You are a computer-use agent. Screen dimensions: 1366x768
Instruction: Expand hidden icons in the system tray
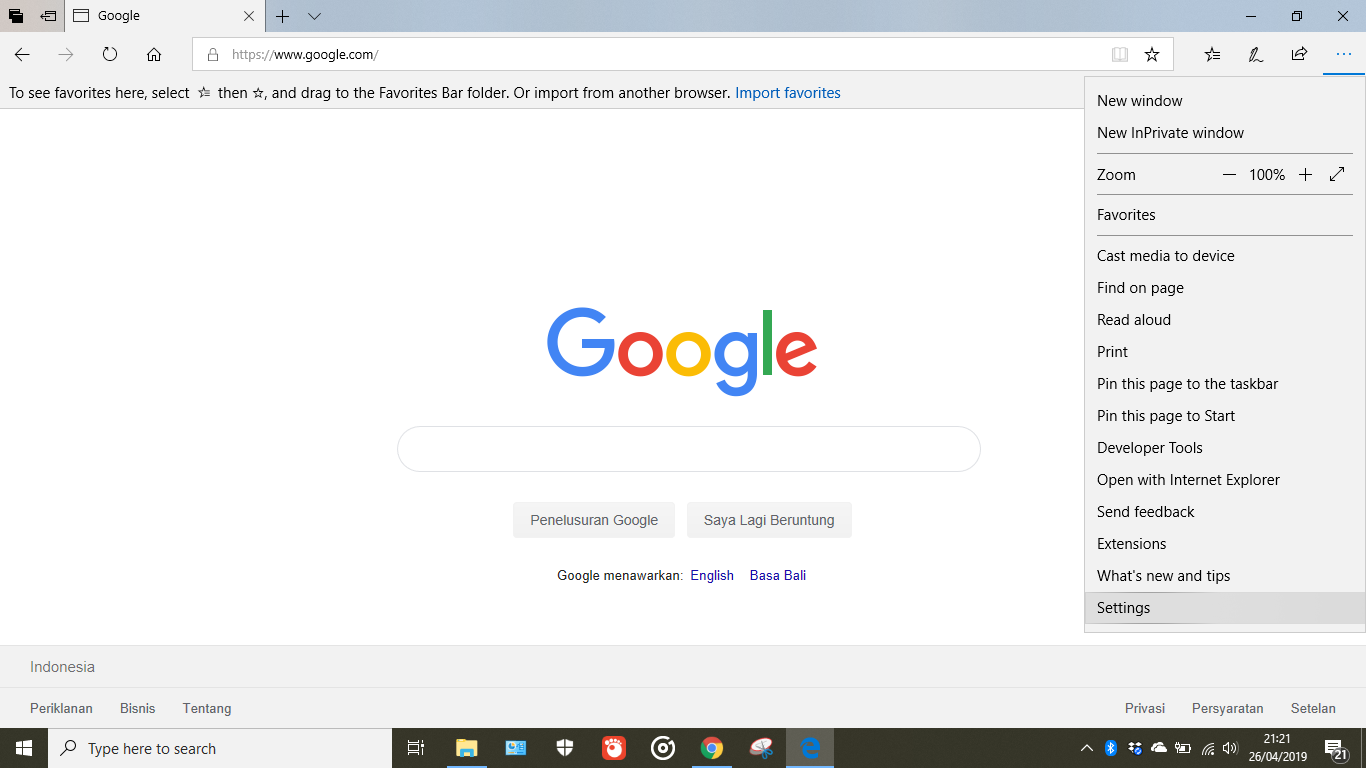(1086, 747)
